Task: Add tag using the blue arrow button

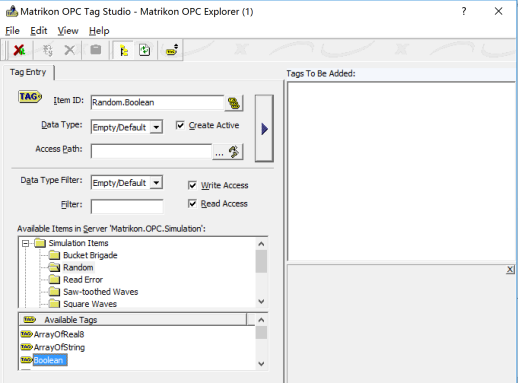Action: coord(264,128)
